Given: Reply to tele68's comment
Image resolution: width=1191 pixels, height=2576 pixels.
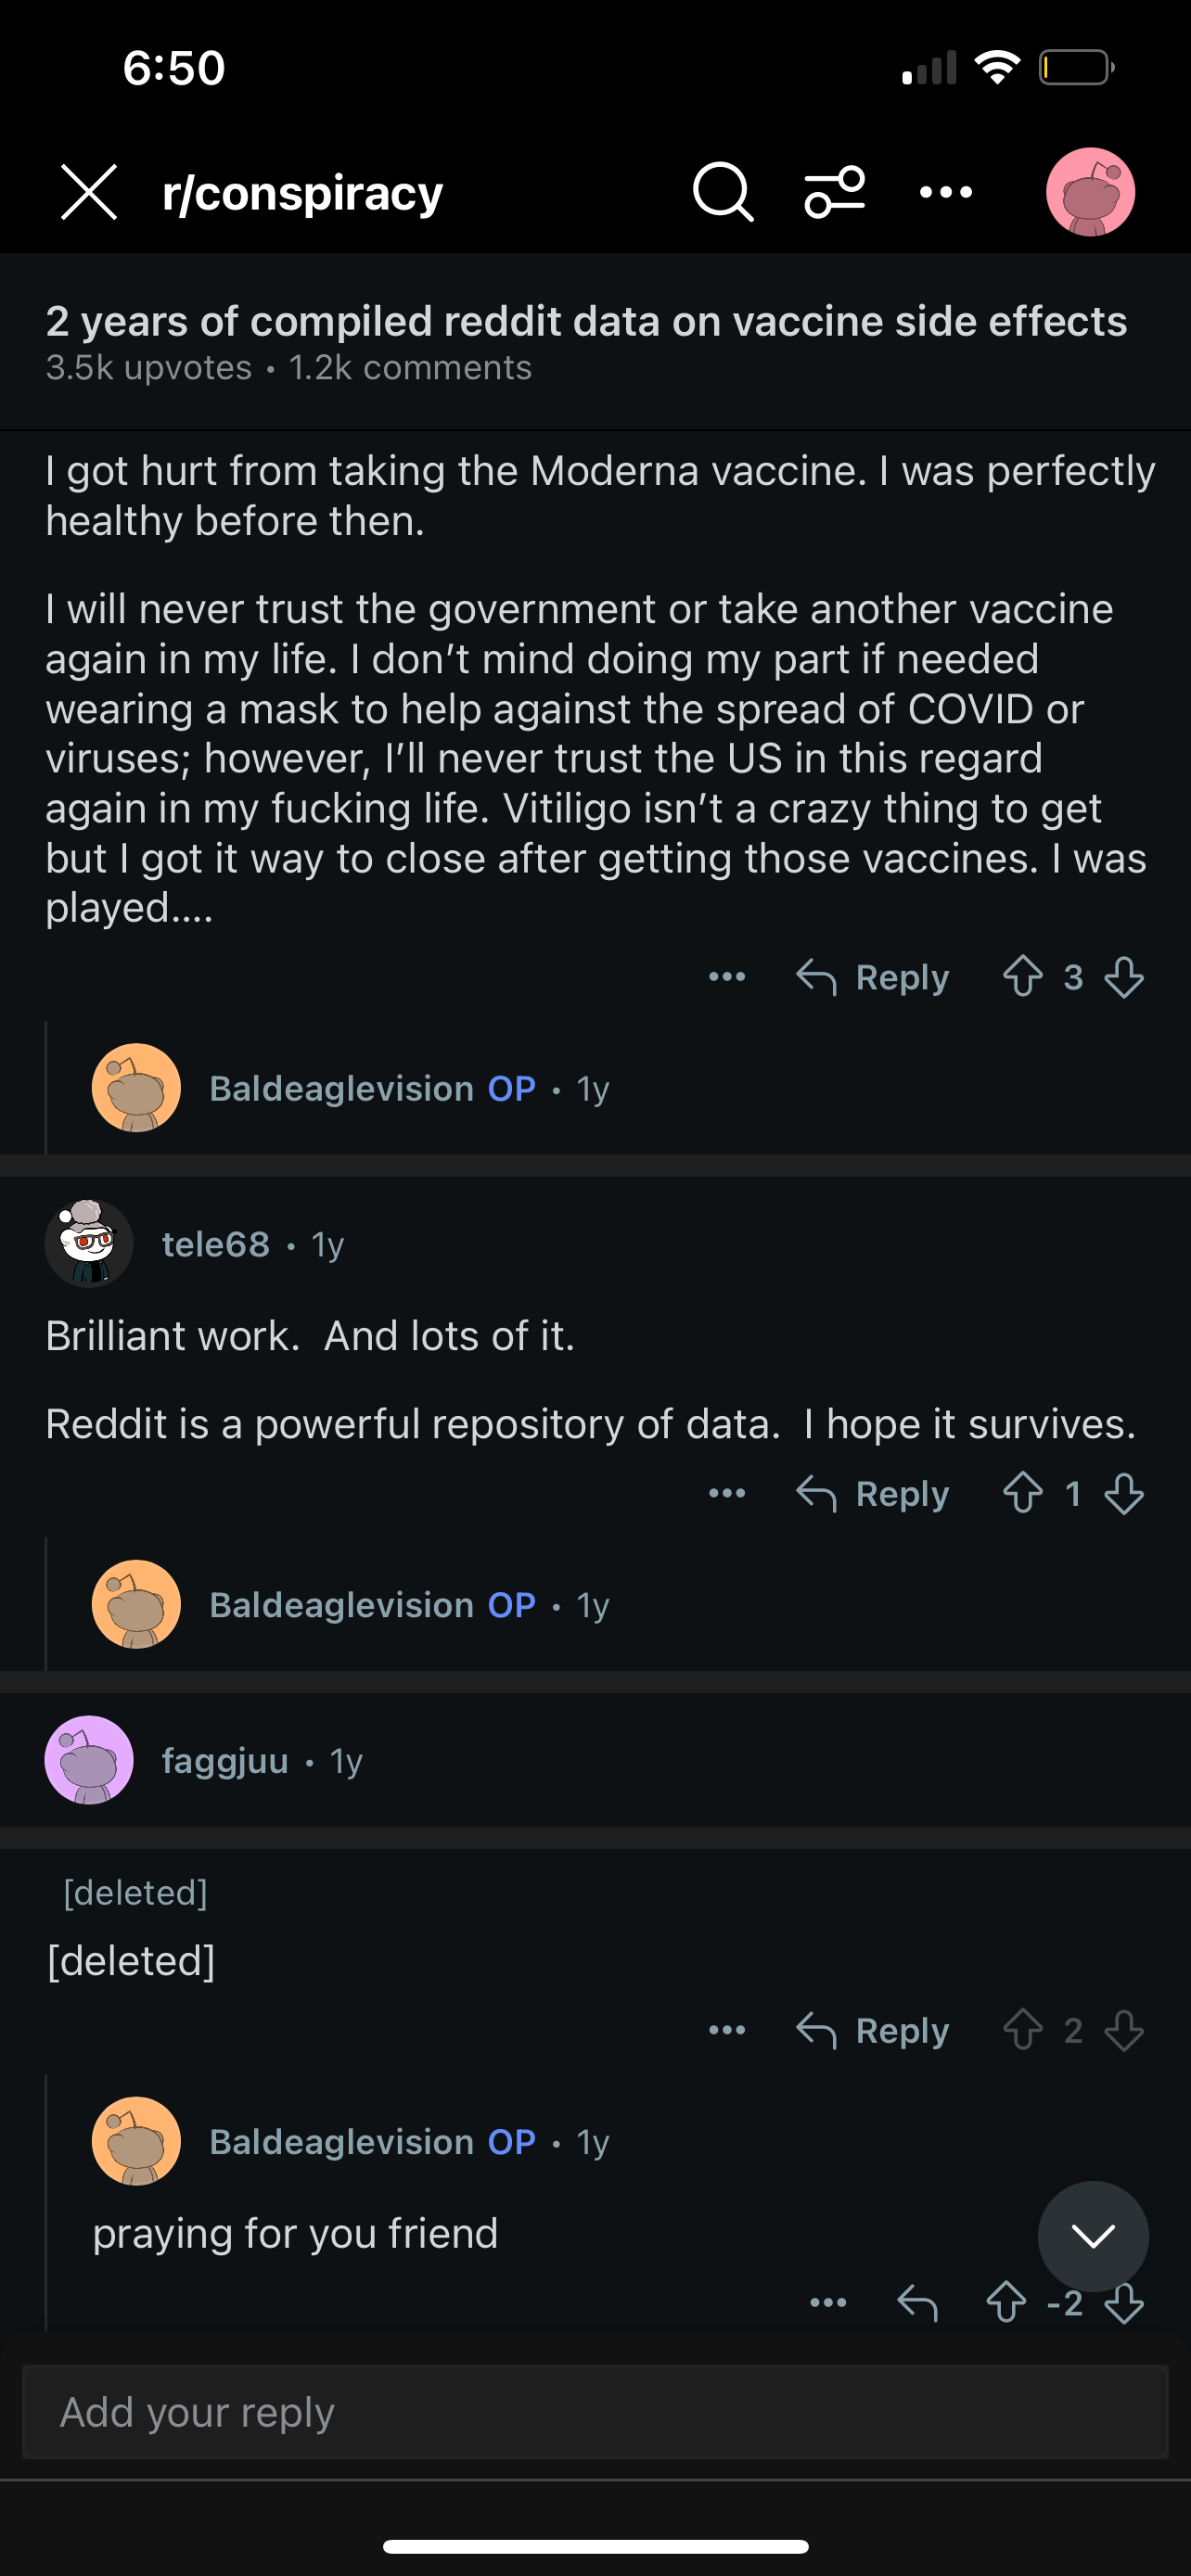Looking at the screenshot, I should (x=872, y=1494).
